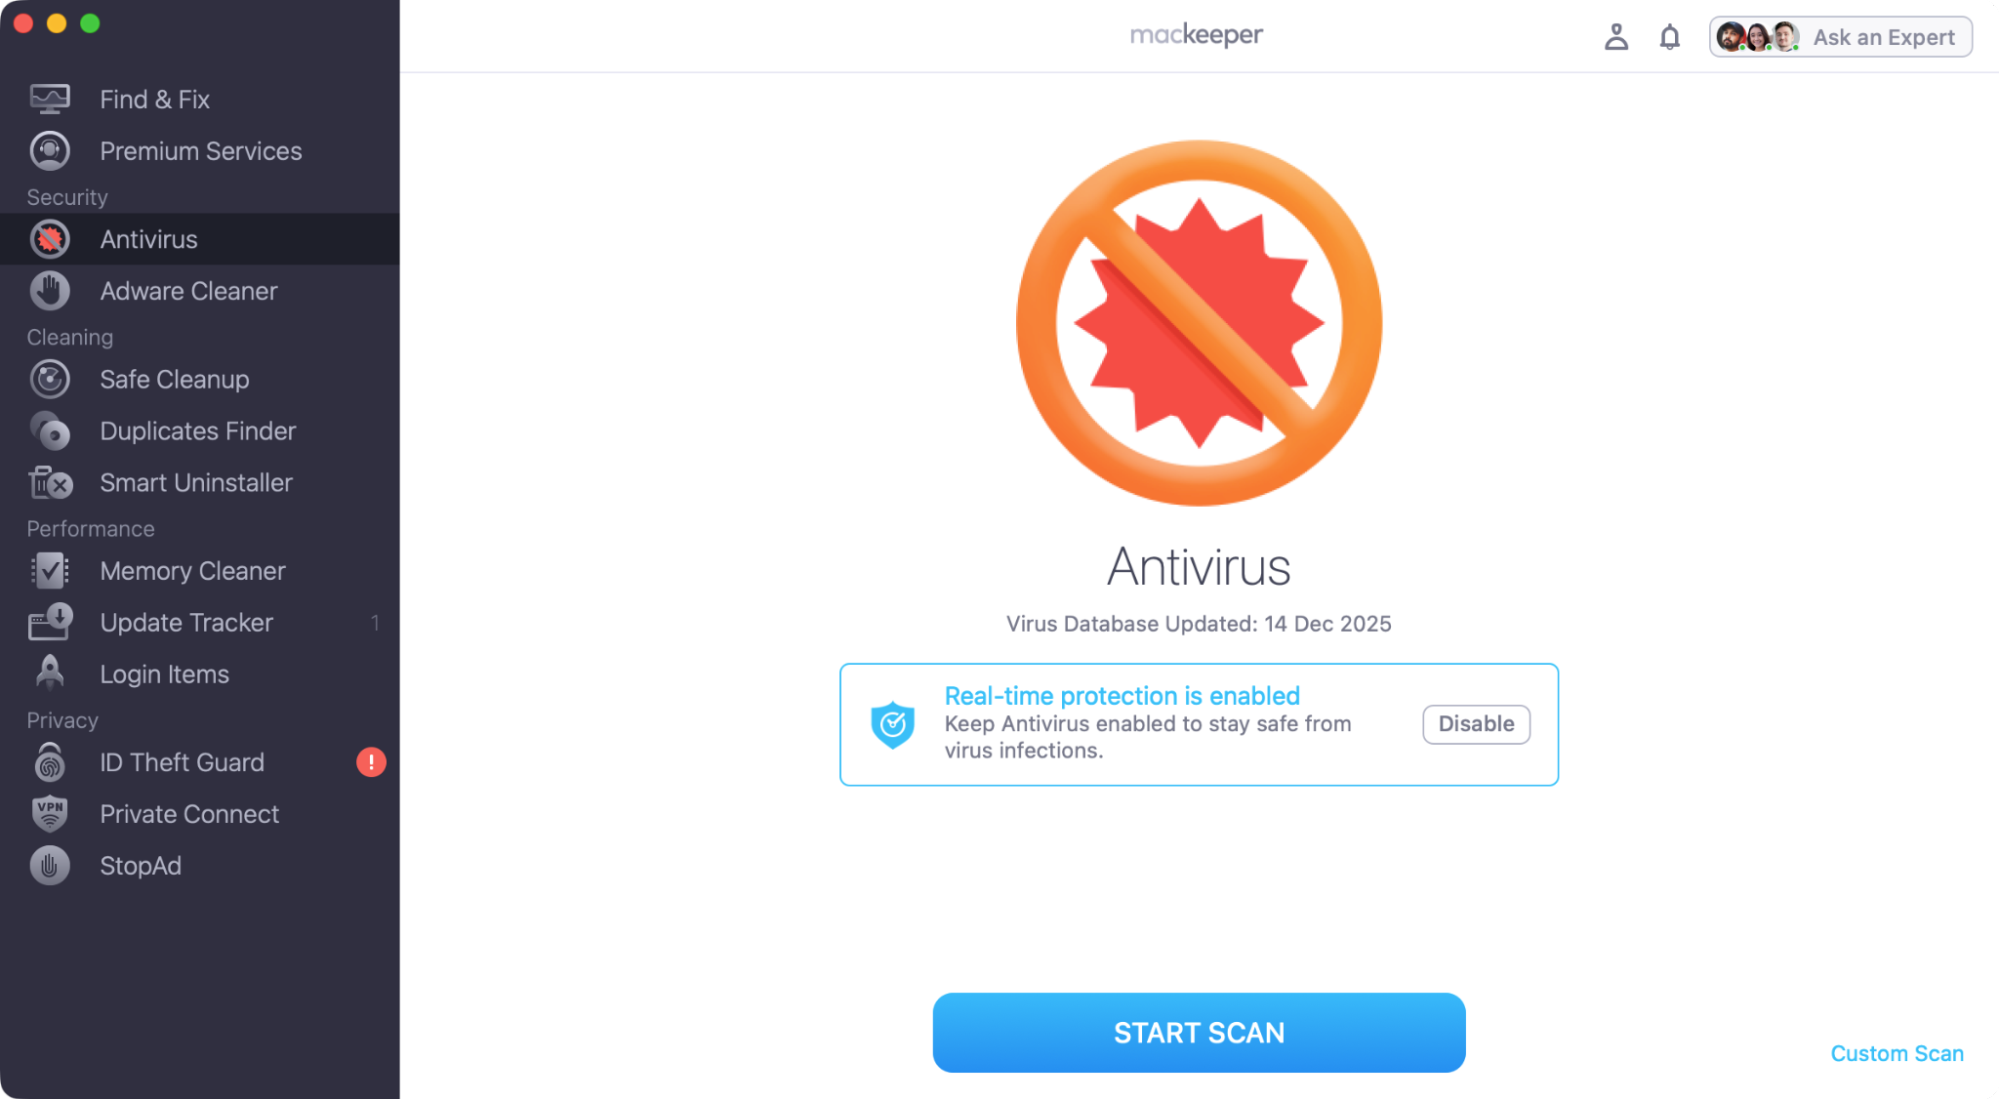Click the mackeeper logo

tap(1196, 34)
